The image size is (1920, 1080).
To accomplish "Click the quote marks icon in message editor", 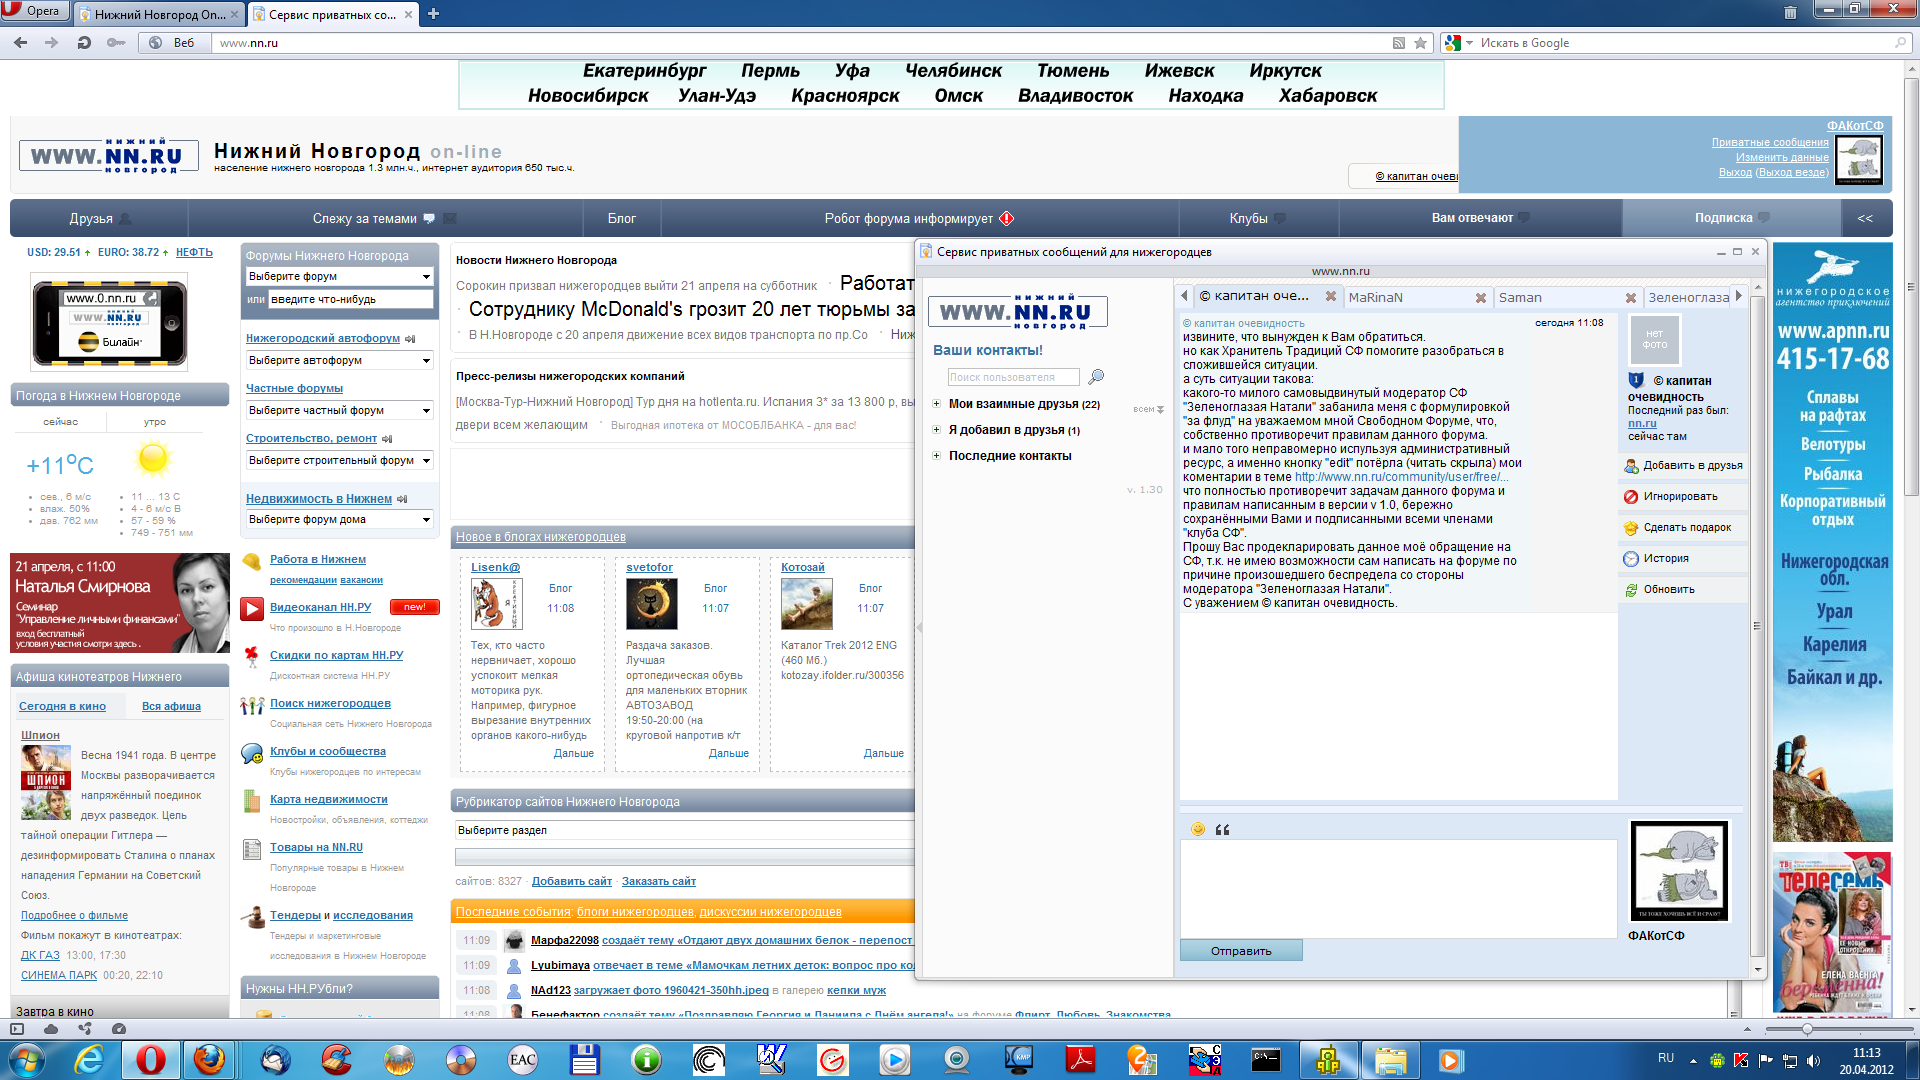I will tap(1222, 830).
